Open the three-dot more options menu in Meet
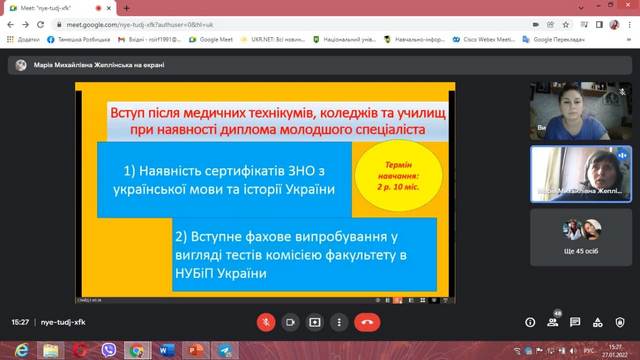Image resolution: width=640 pixels, height=360 pixels. (x=339, y=322)
